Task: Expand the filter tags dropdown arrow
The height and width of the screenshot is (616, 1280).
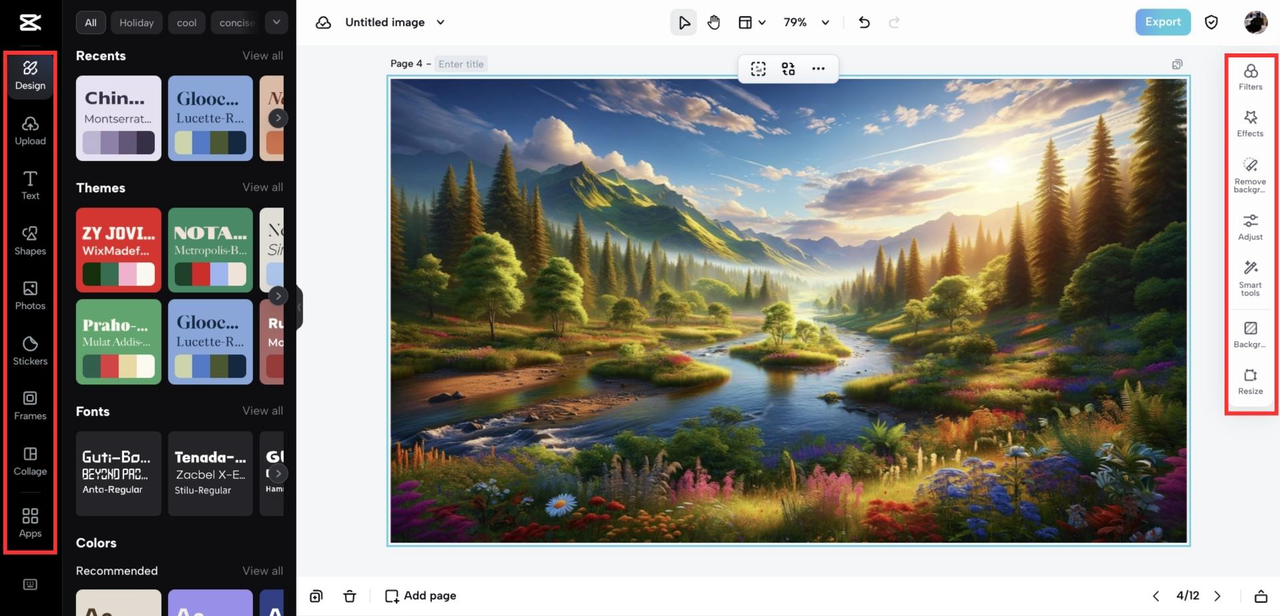Action: coord(276,22)
